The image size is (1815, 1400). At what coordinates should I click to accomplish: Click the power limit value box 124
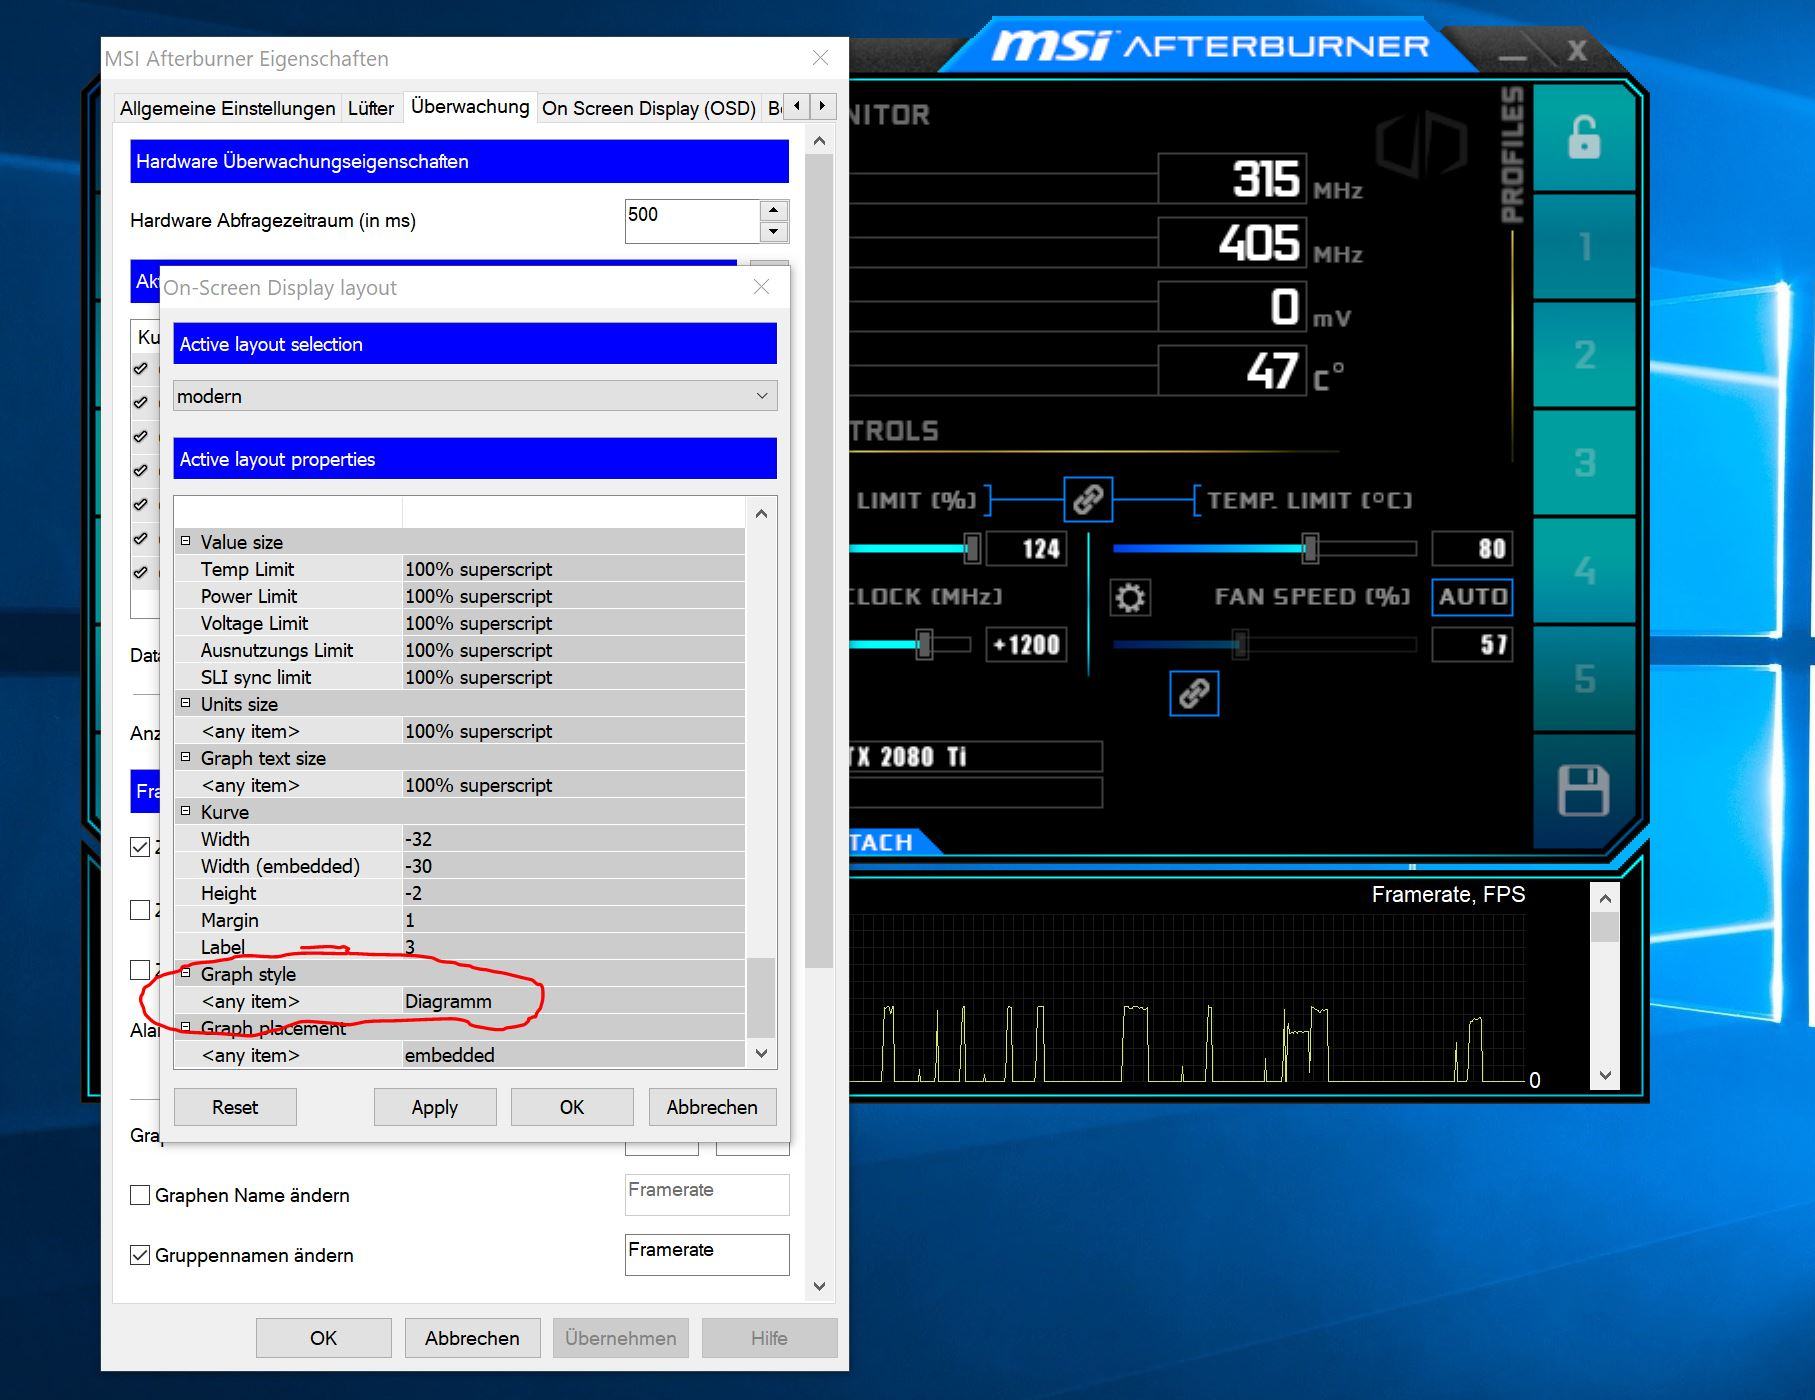(1026, 548)
